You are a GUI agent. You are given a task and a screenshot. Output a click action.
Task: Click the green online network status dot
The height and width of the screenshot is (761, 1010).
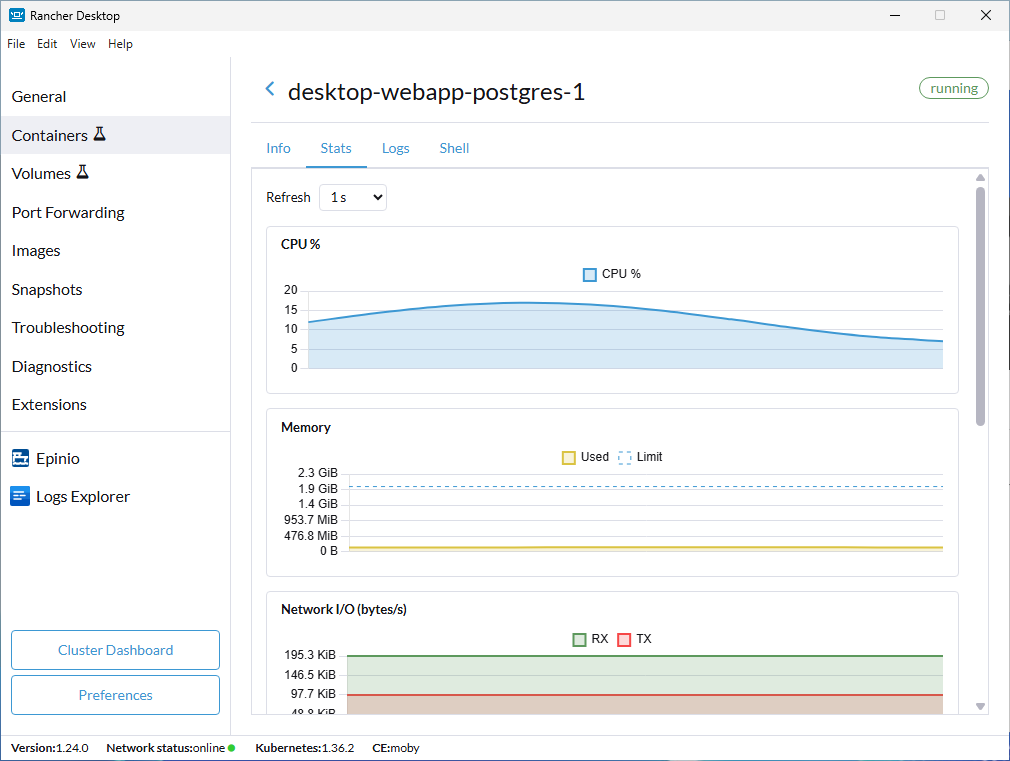pyautogui.click(x=231, y=748)
